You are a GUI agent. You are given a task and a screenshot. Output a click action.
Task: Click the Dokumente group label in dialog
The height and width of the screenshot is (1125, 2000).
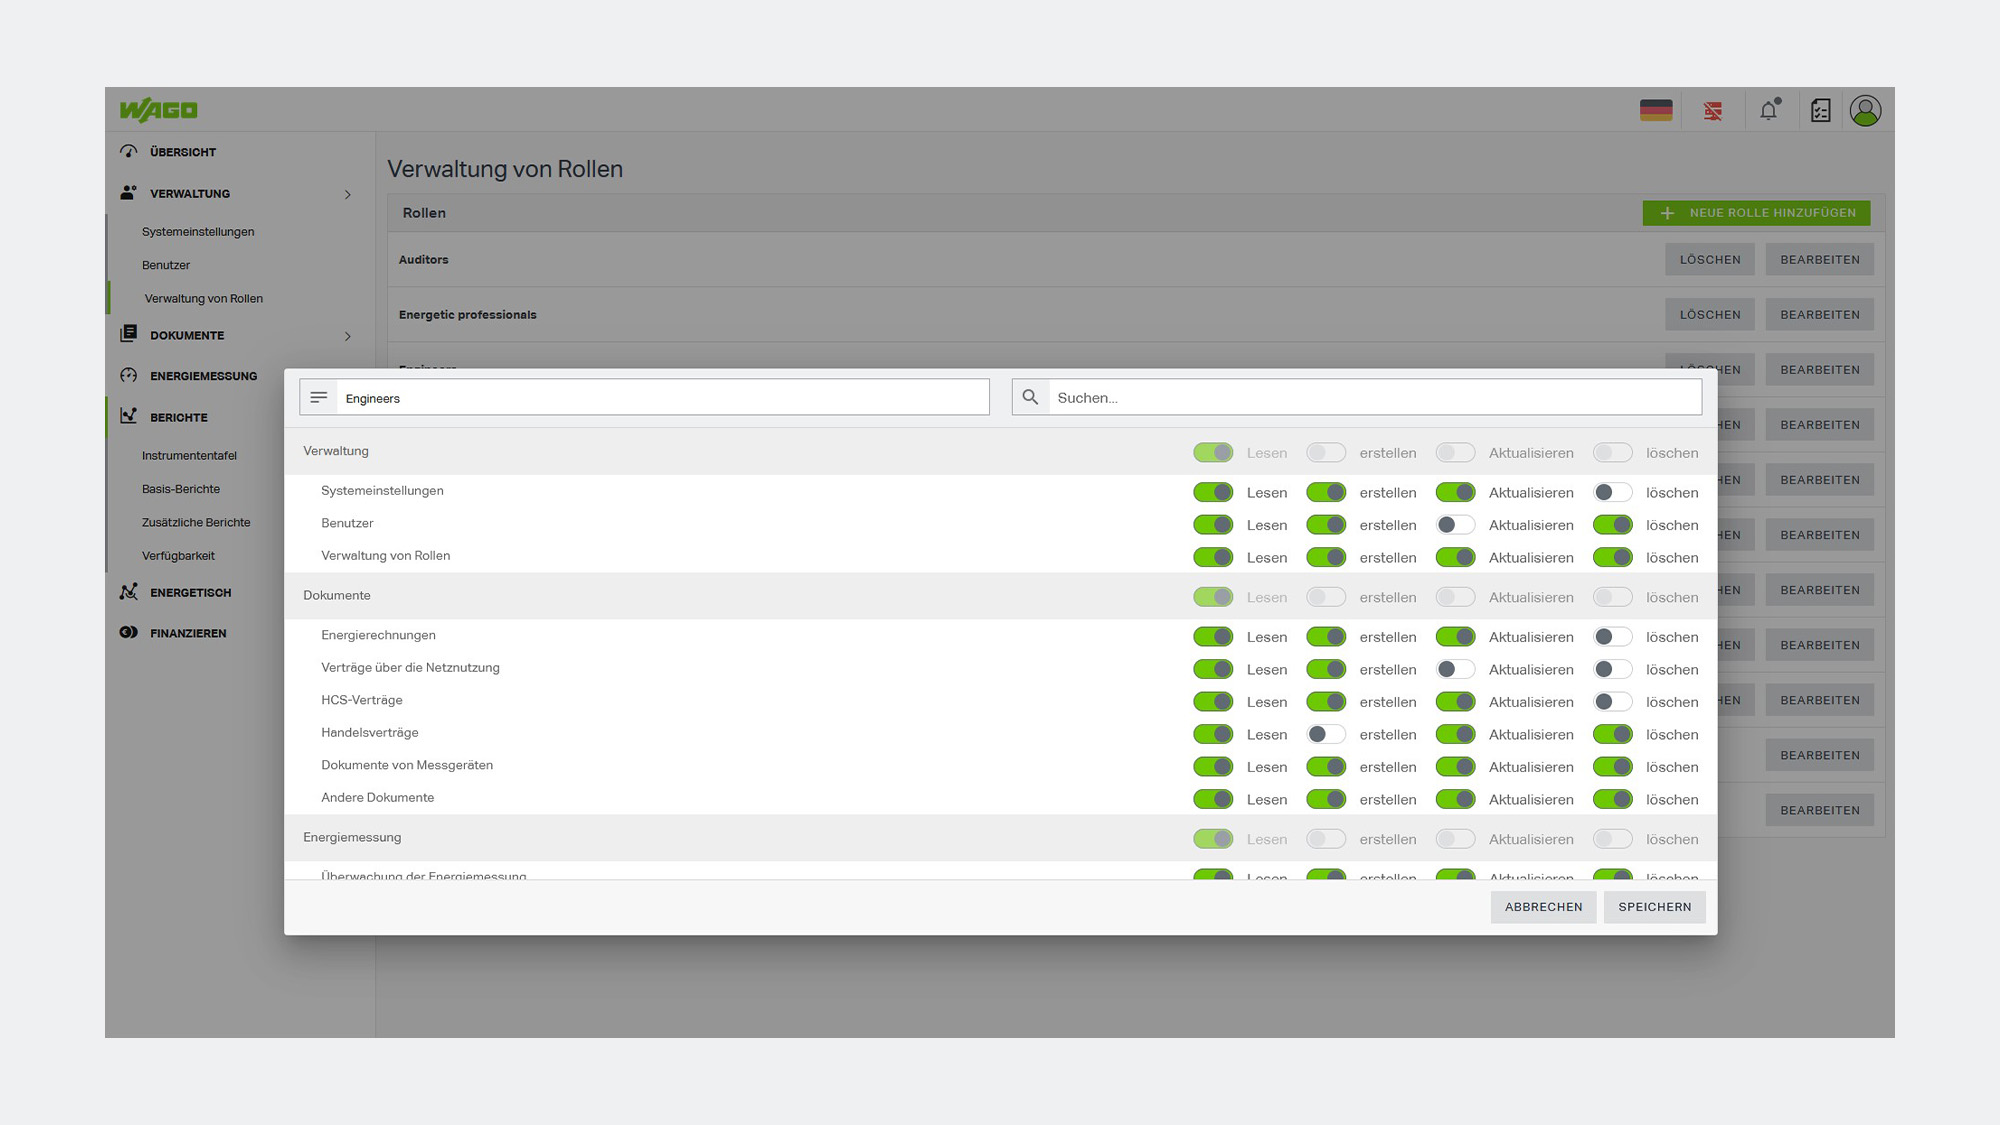[x=337, y=595]
